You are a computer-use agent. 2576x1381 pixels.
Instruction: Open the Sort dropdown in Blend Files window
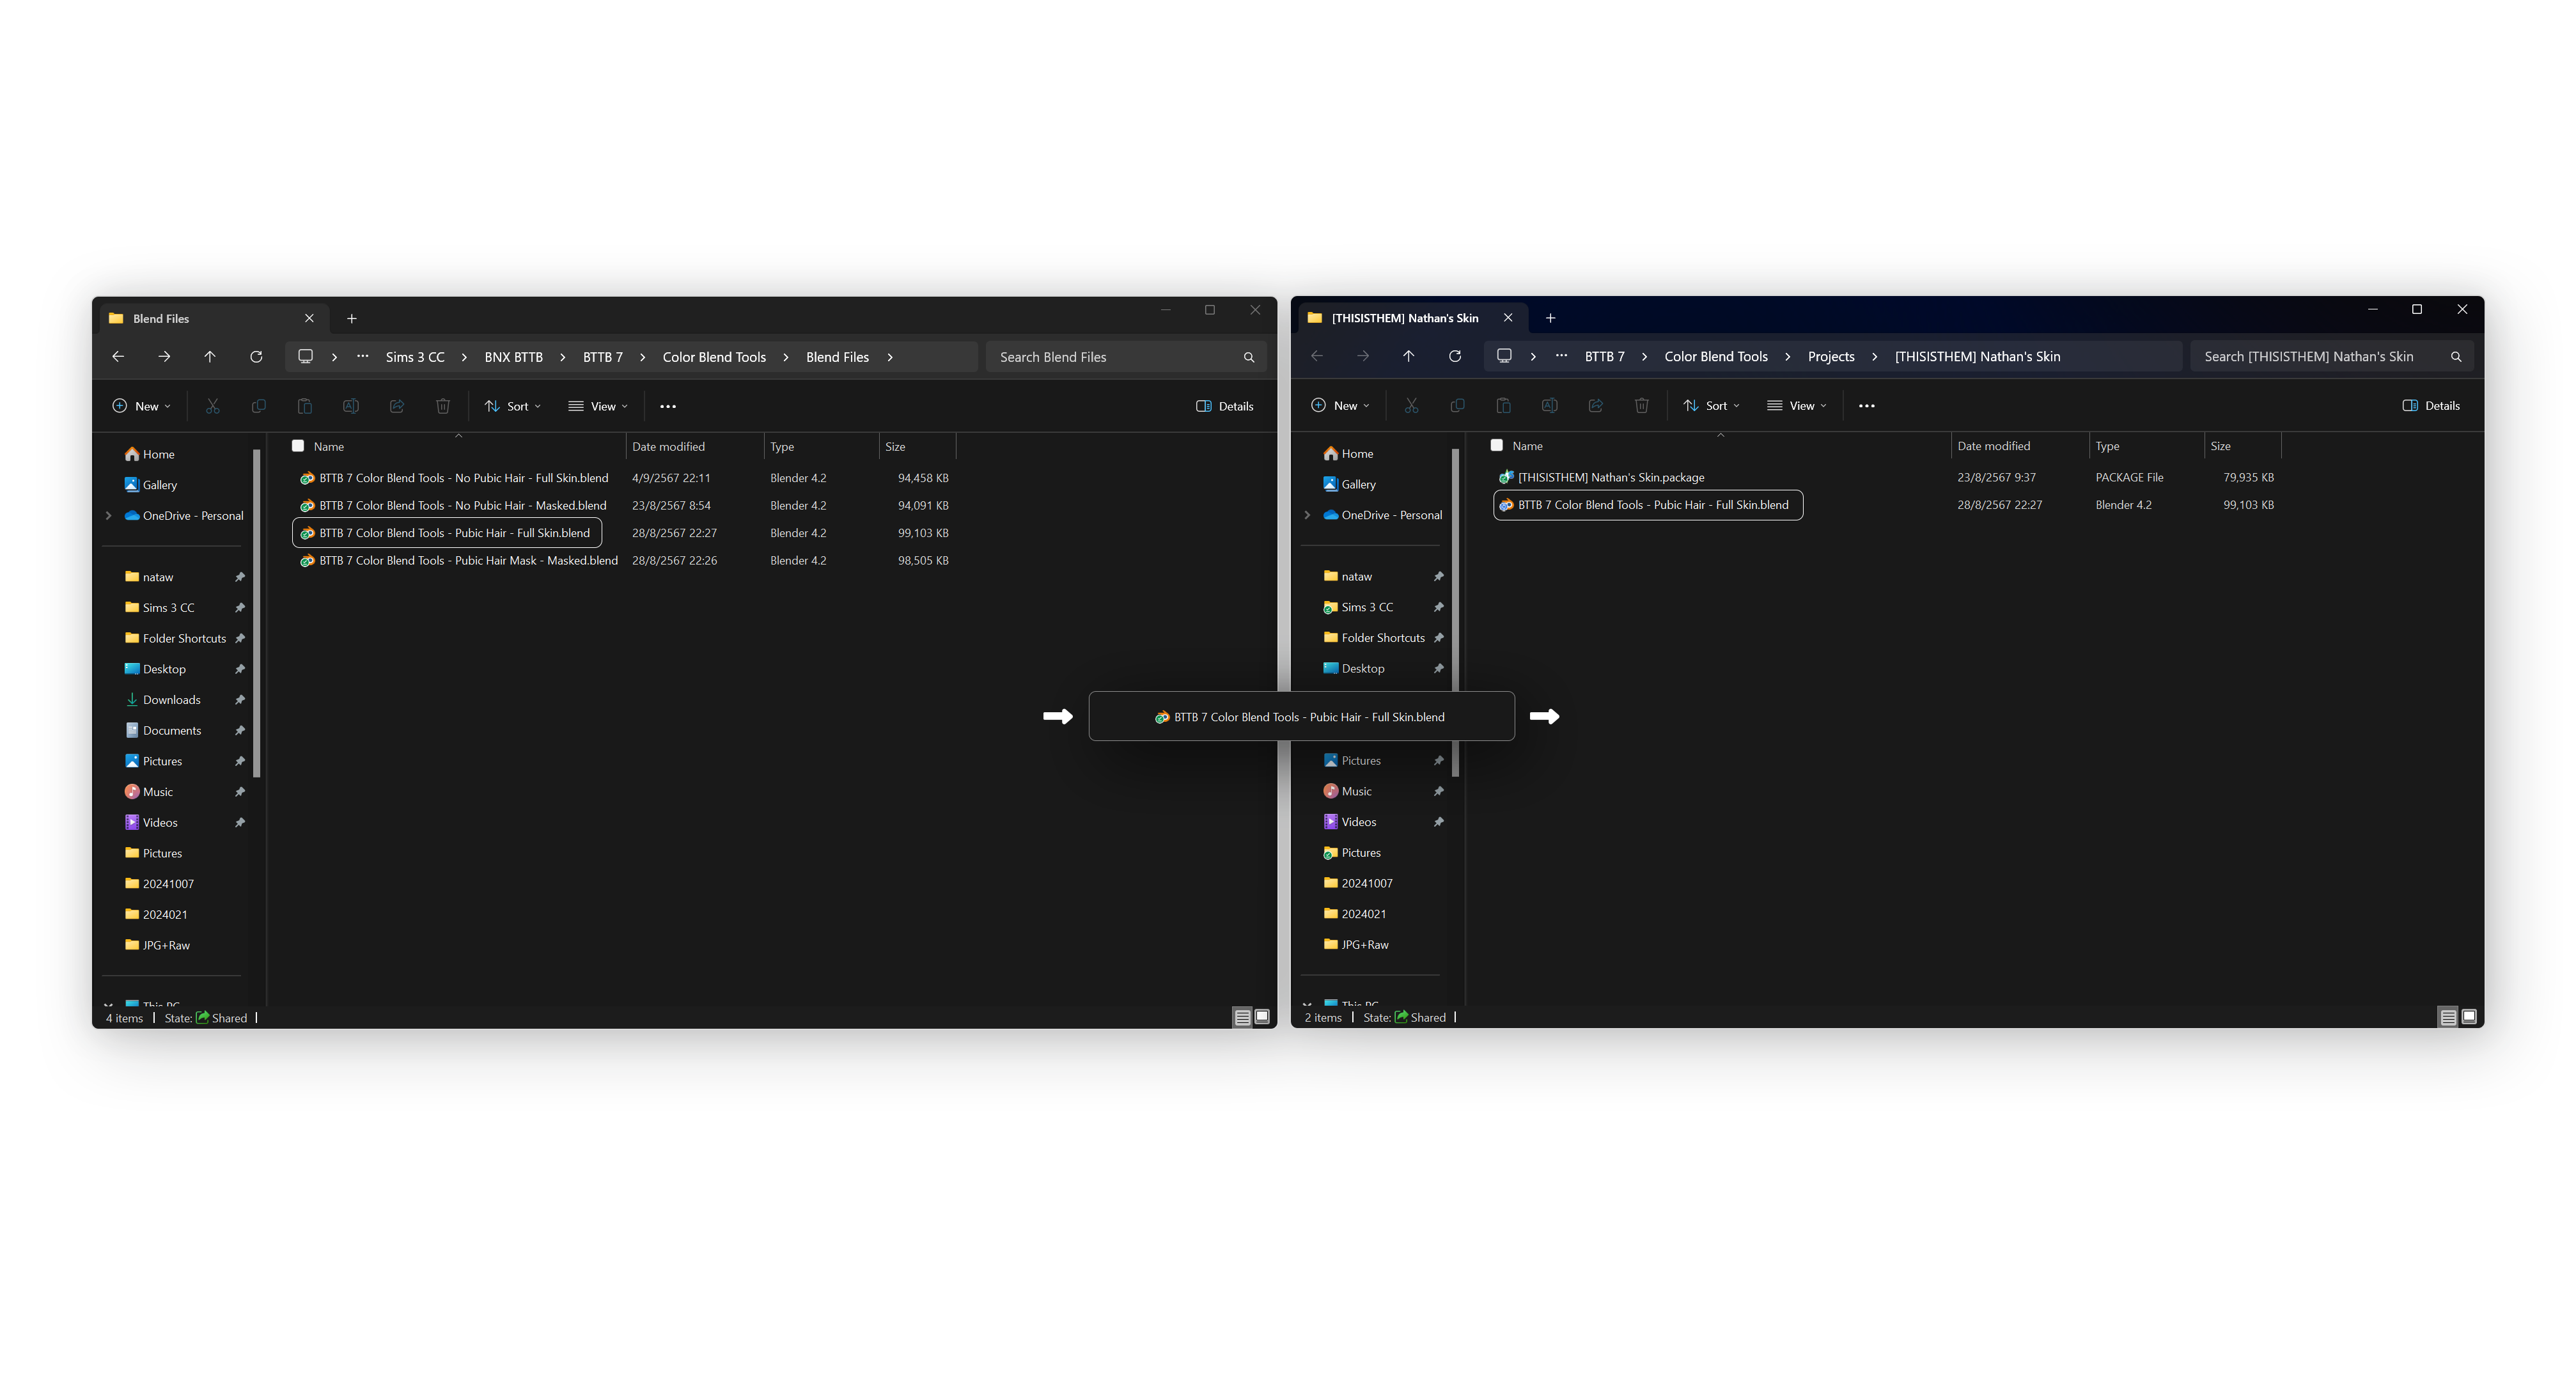[513, 406]
